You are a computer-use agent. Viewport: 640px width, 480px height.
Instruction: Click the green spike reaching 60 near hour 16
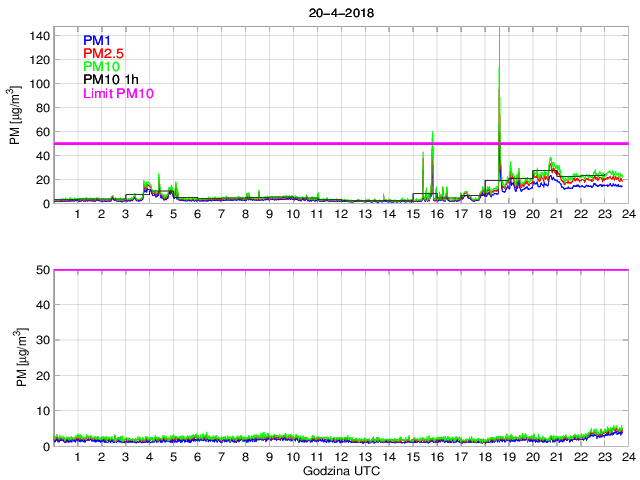432,135
